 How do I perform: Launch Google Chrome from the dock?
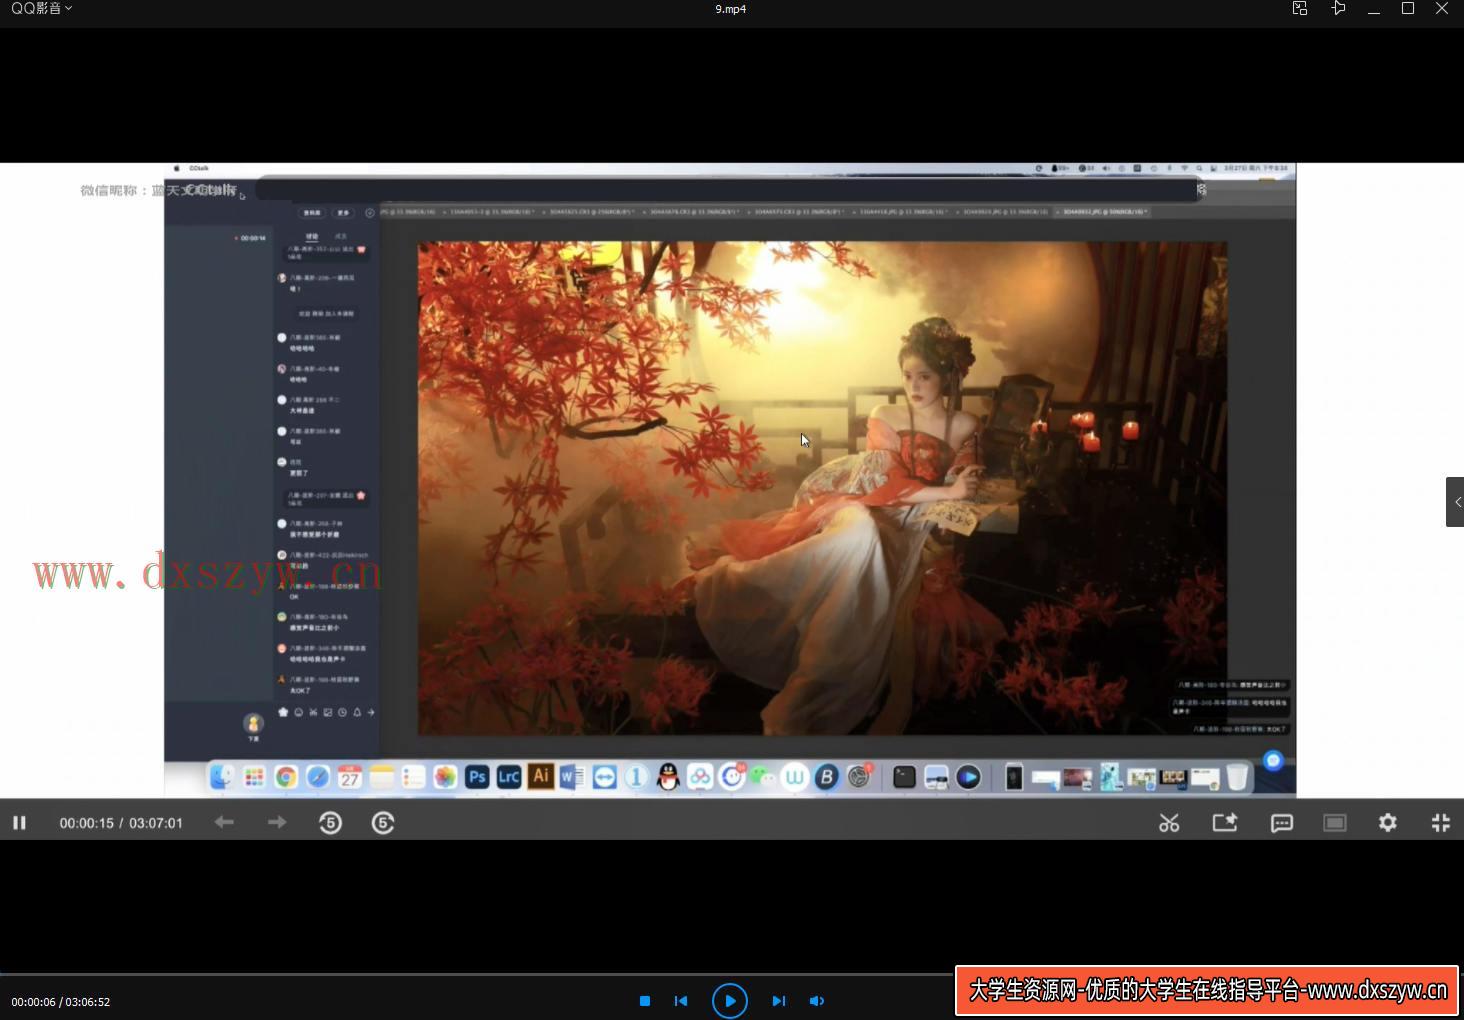(286, 777)
